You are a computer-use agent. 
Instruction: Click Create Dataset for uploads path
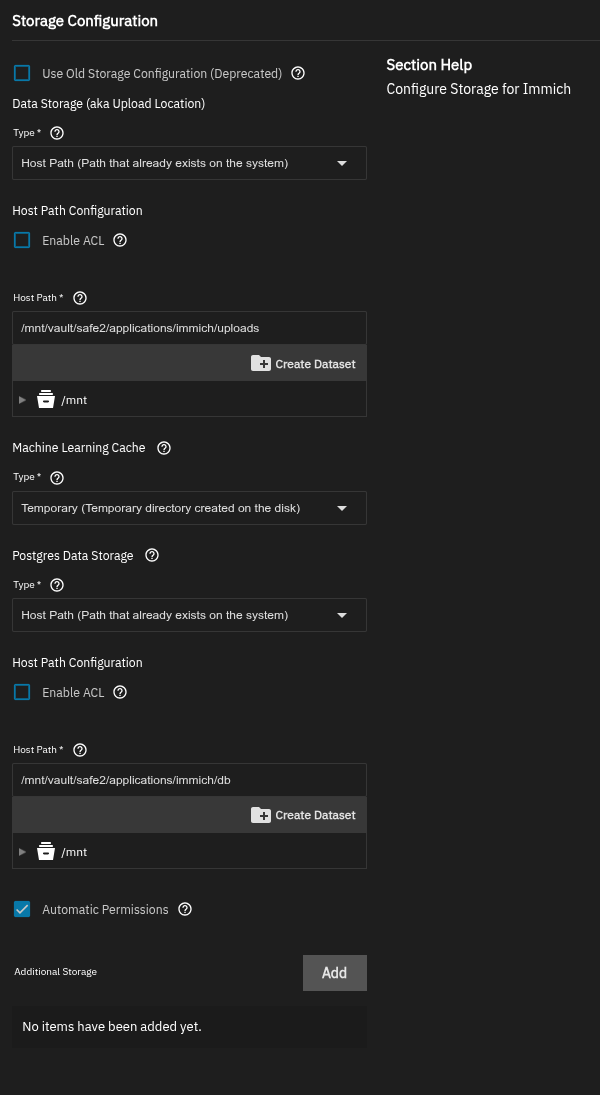click(x=303, y=364)
